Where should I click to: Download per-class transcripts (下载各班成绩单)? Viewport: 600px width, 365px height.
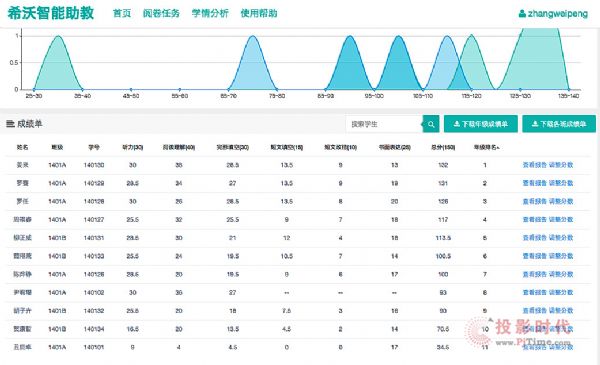559,124
